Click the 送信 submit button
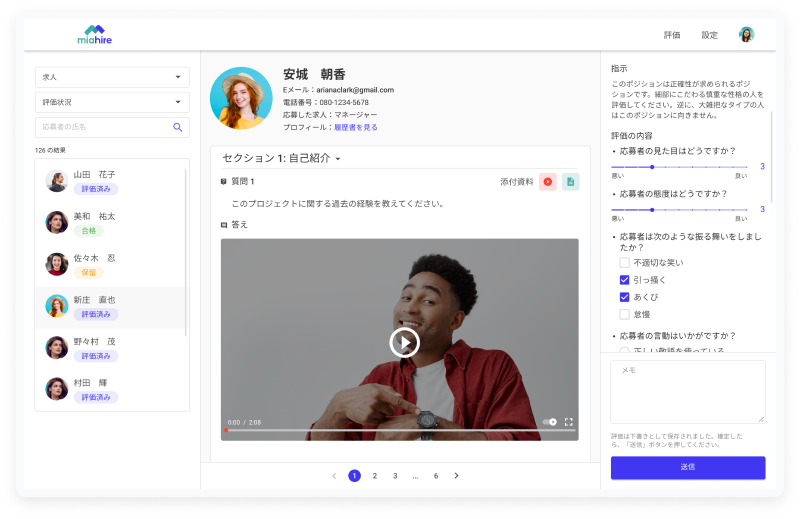The image size is (800, 519). pos(688,467)
